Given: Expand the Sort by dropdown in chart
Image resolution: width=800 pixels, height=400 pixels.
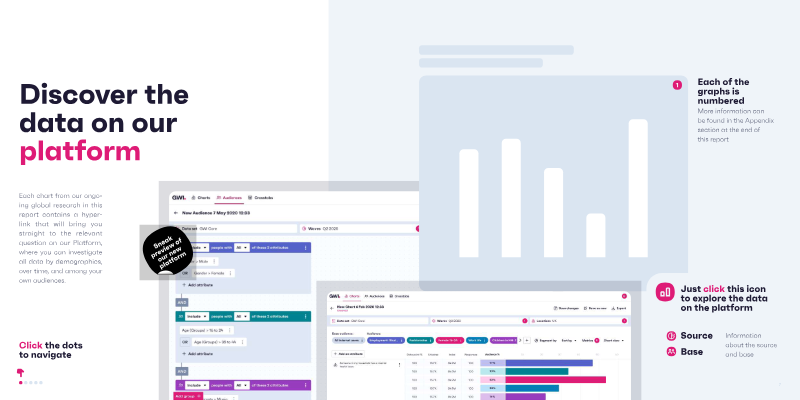Looking at the screenshot, I should pos(569,340).
